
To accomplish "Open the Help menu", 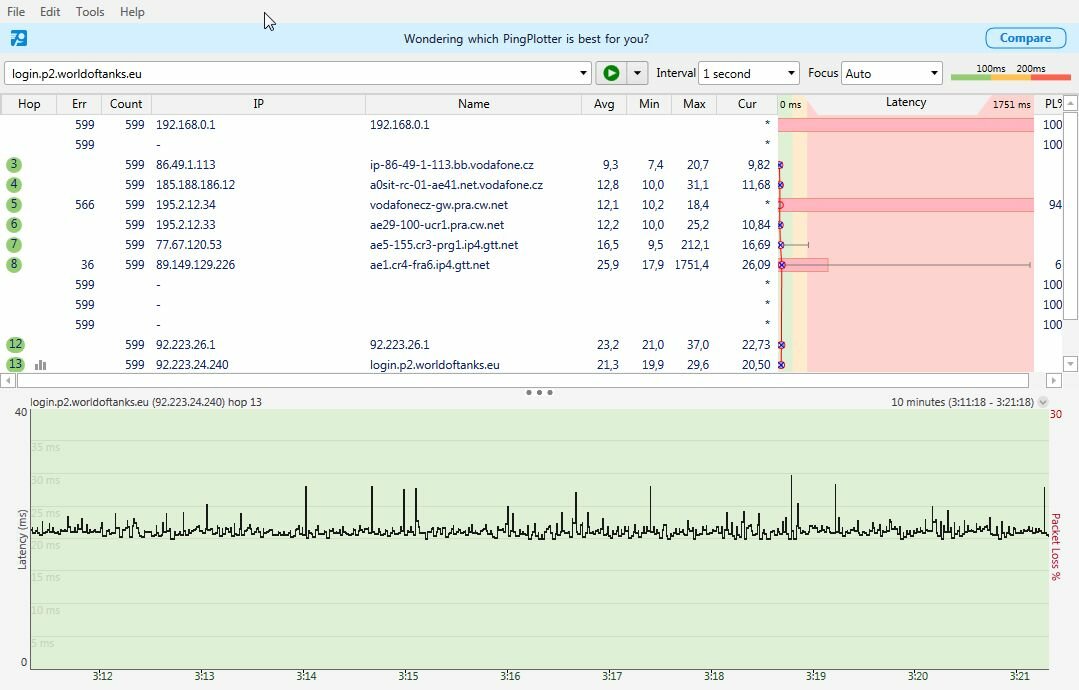I will [x=132, y=12].
